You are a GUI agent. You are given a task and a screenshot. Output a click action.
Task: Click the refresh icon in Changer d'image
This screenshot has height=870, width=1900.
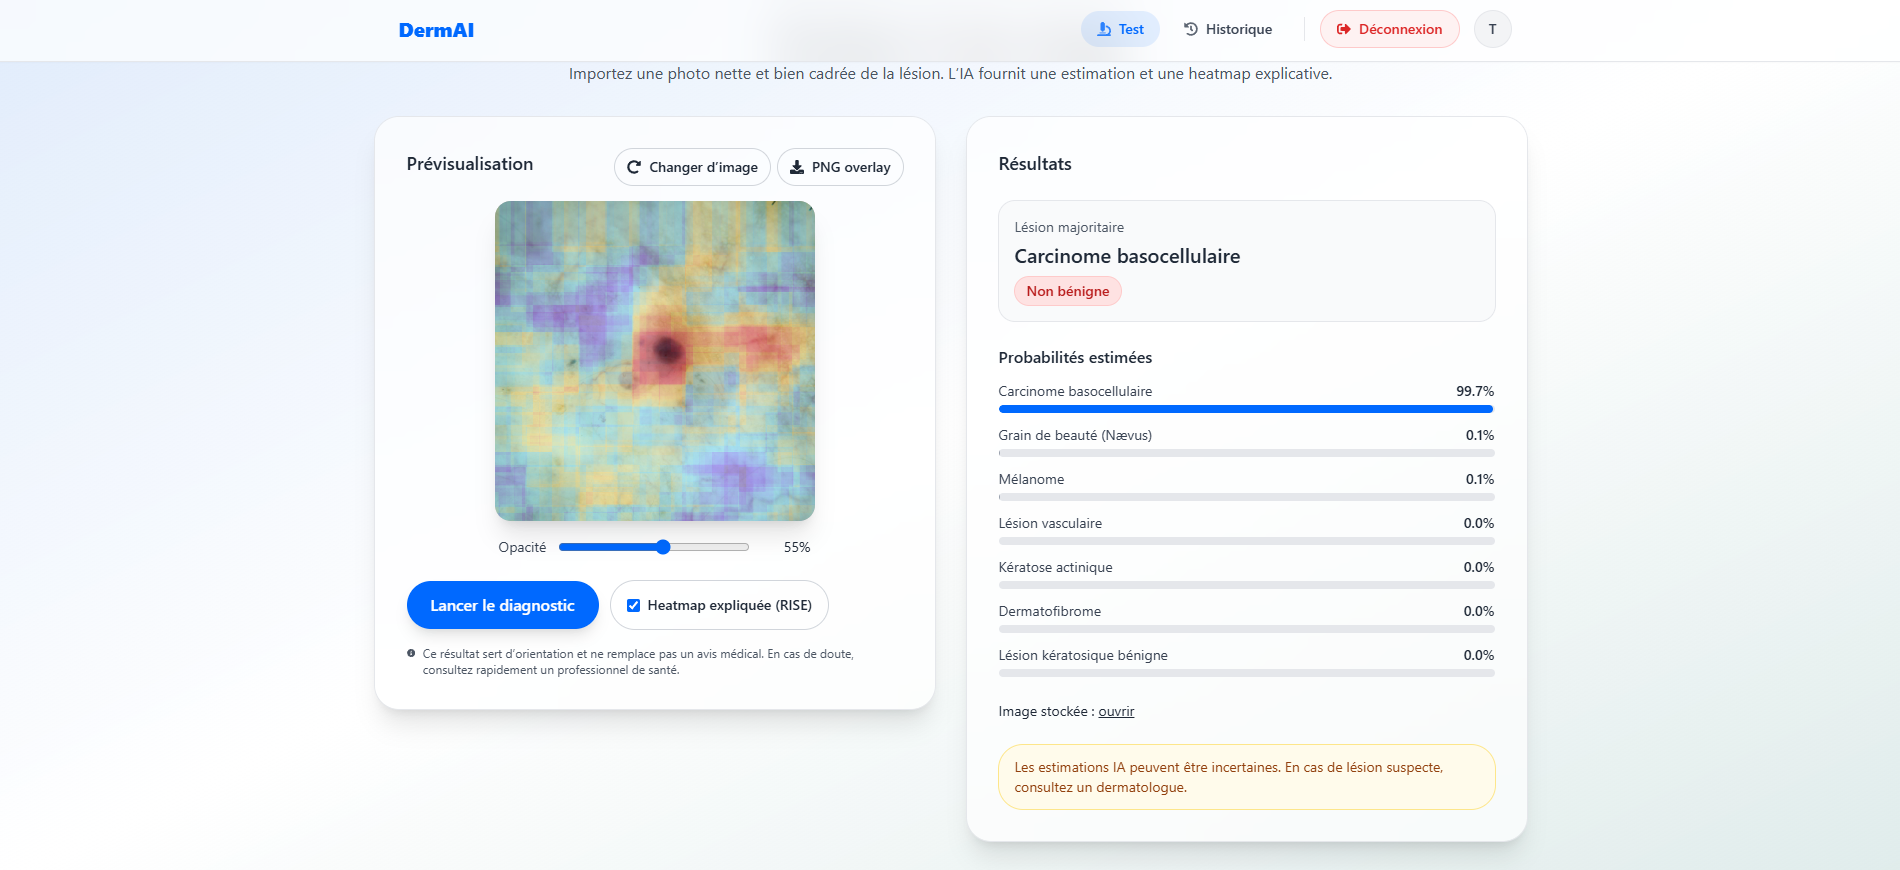point(634,167)
